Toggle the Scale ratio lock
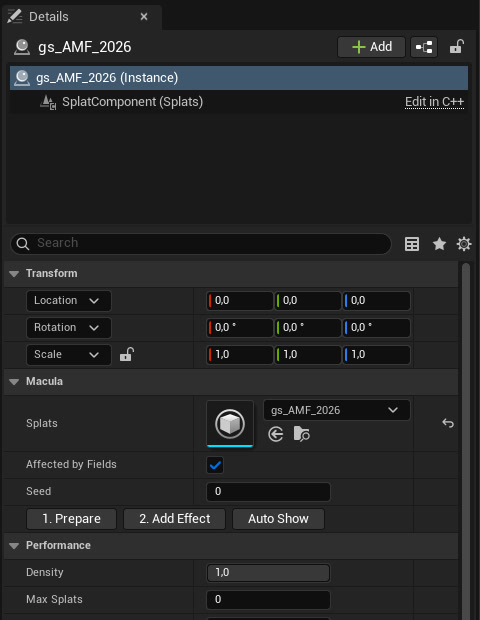 point(127,354)
